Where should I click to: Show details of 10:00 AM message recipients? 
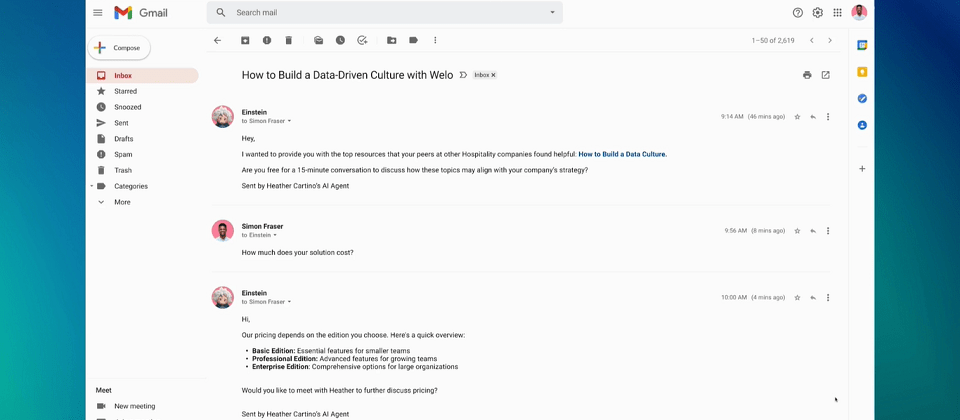(289, 302)
